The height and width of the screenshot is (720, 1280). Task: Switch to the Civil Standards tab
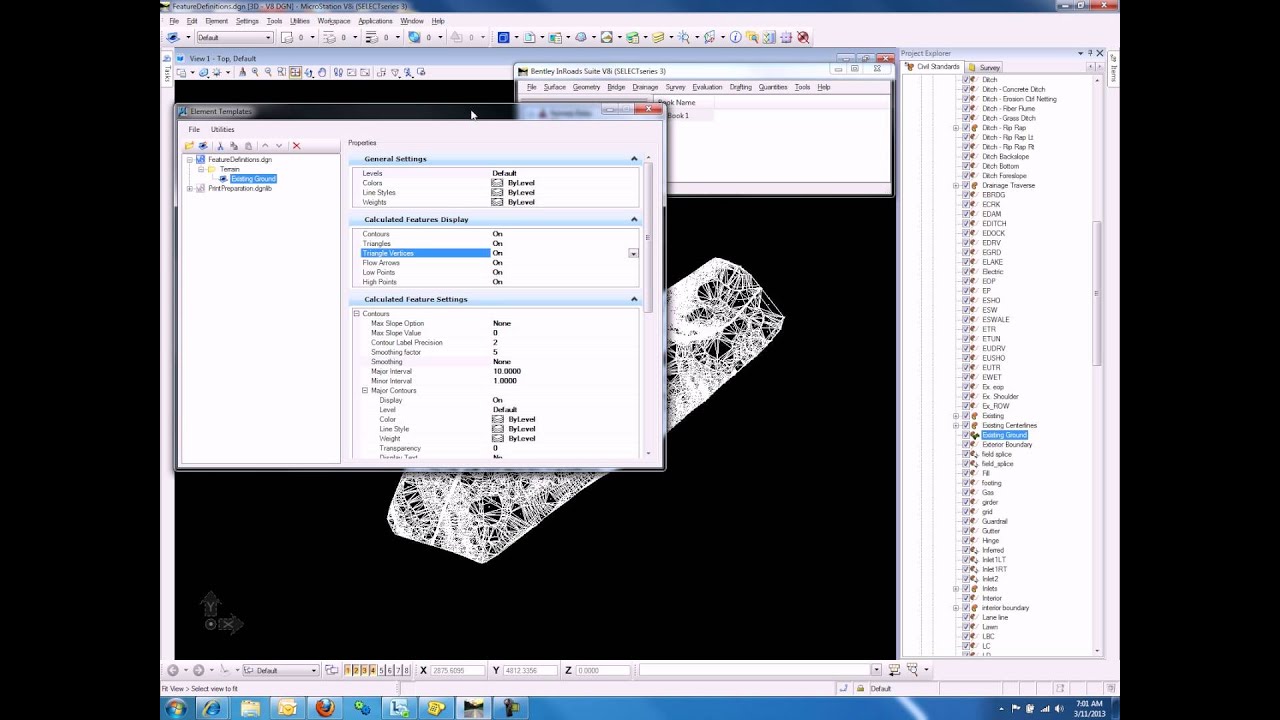coord(933,67)
